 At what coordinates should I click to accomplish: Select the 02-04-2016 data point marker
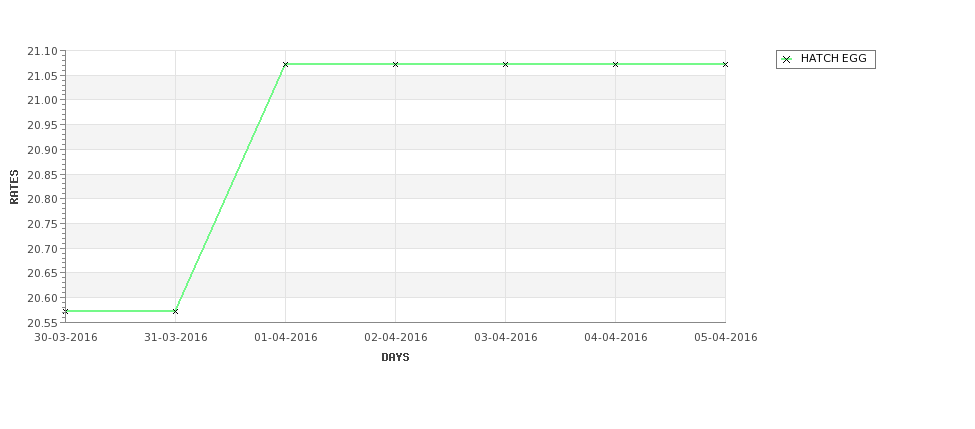(395, 65)
